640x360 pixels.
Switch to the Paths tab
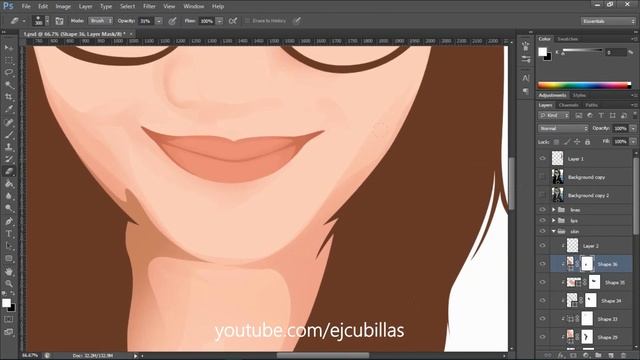point(591,105)
